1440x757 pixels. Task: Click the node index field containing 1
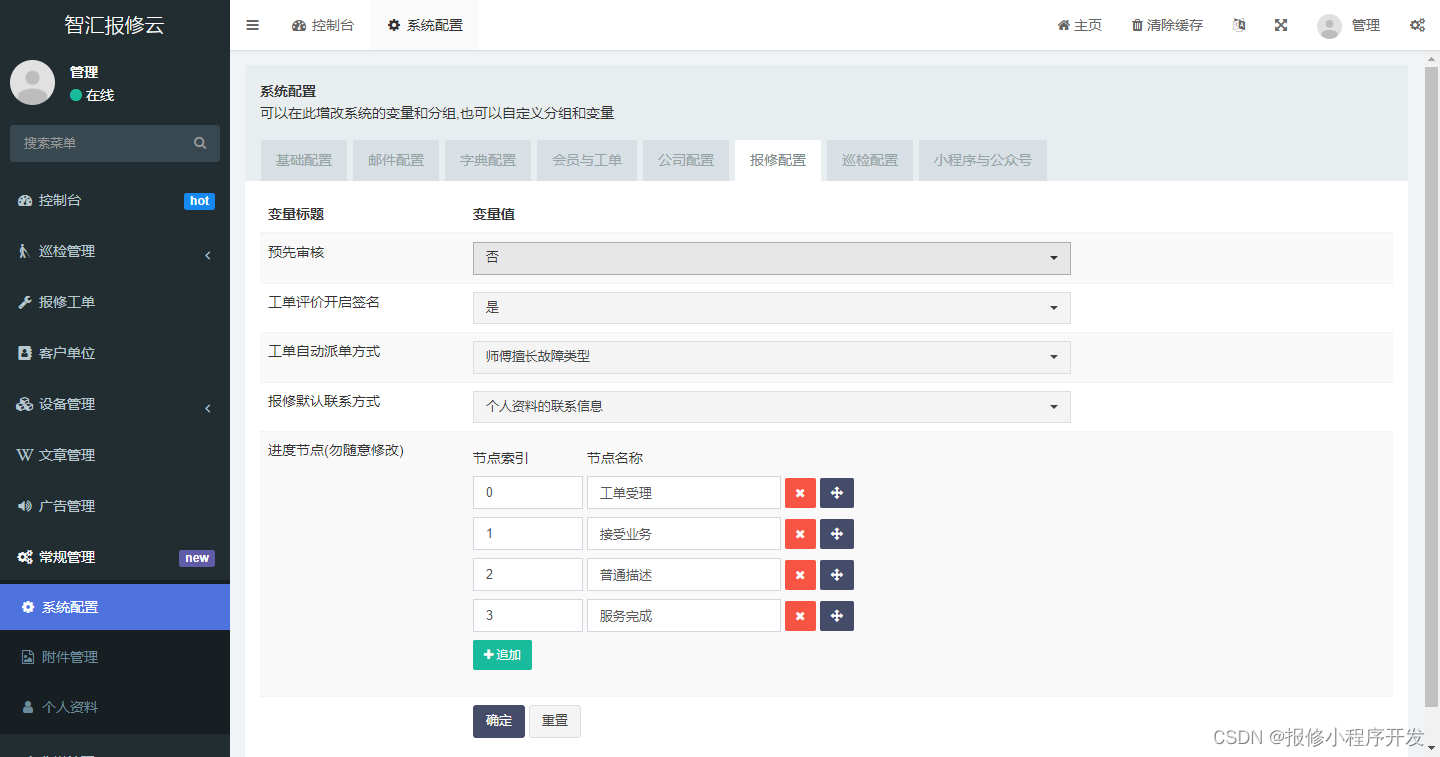tap(528, 534)
